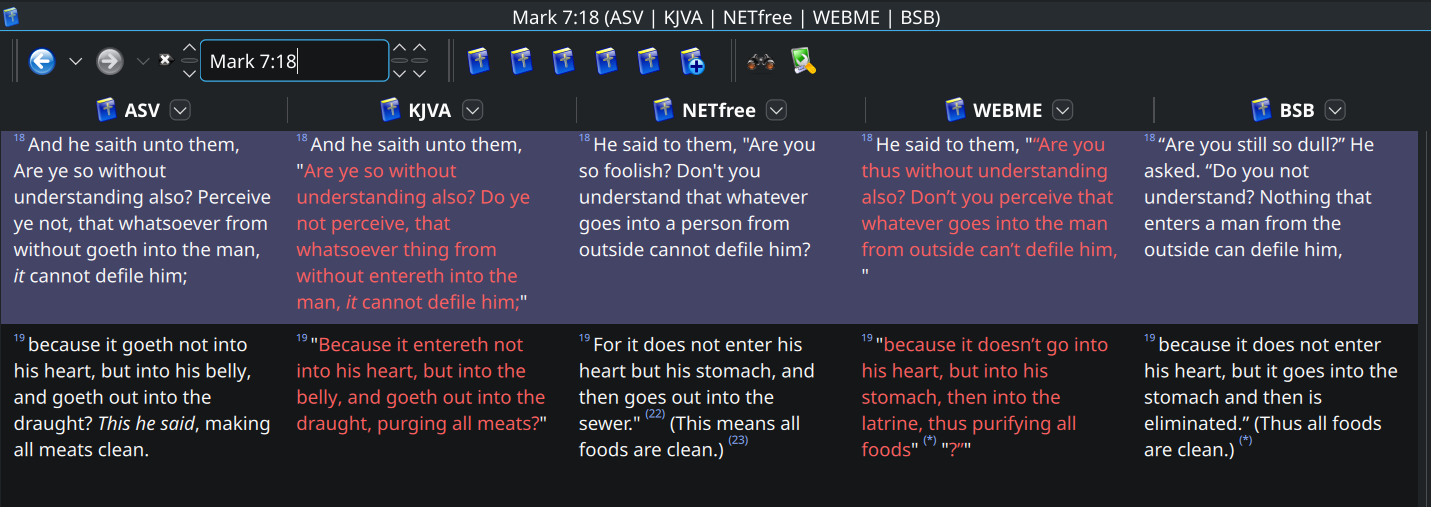Image resolution: width=1431 pixels, height=507 pixels.
Task: Click the magnifier display icon next to binoculars
Action: [803, 62]
